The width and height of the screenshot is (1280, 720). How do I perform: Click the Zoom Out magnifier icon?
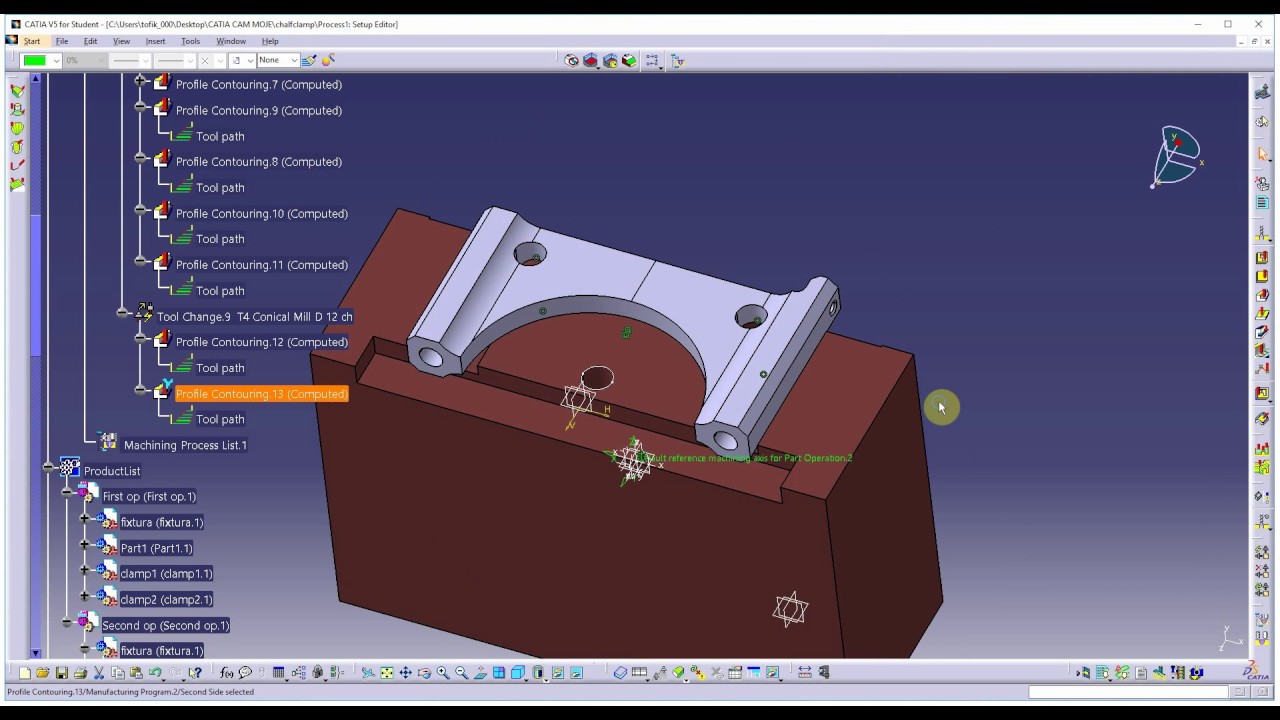tap(462, 673)
